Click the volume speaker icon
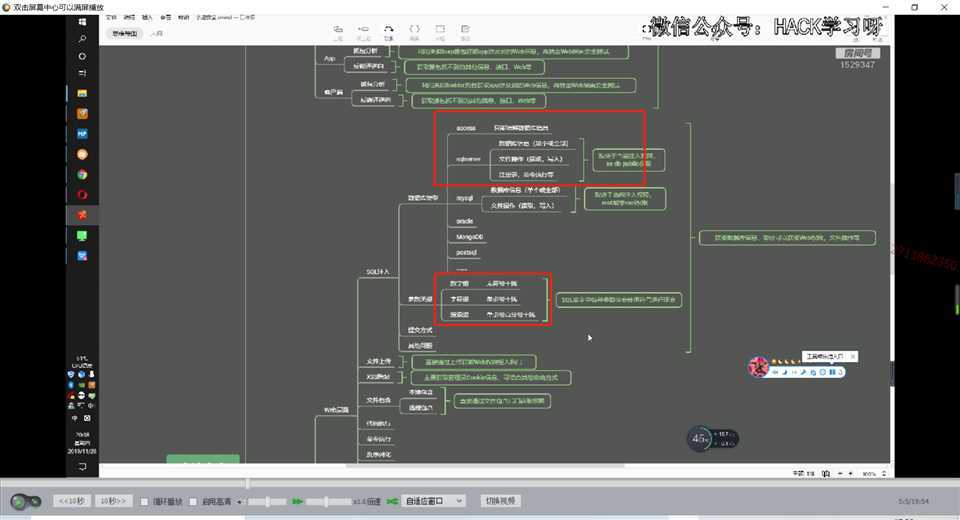The width and height of the screenshot is (960, 520). click(x=239, y=502)
